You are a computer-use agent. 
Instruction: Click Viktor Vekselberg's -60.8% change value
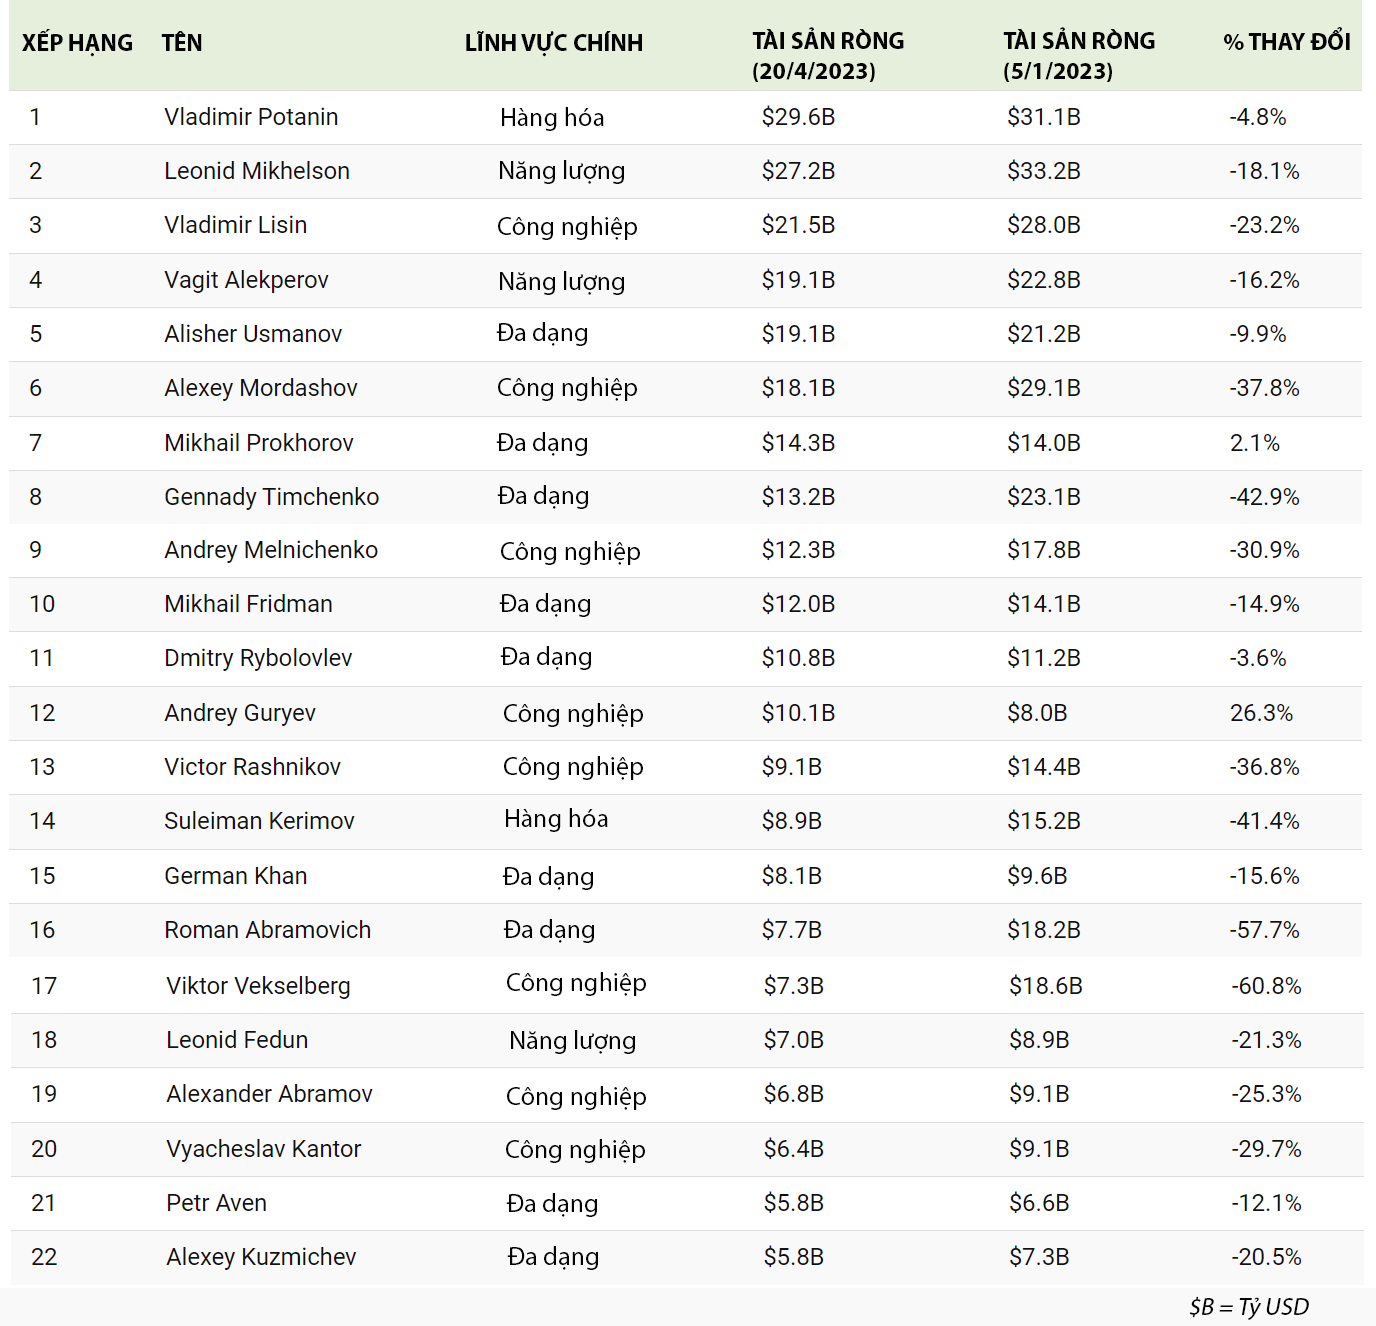[x=1266, y=986]
